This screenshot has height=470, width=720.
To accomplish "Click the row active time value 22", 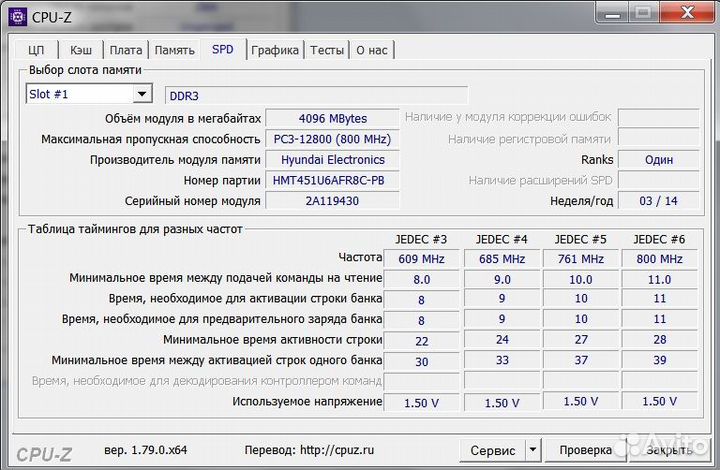I will click(x=422, y=341).
